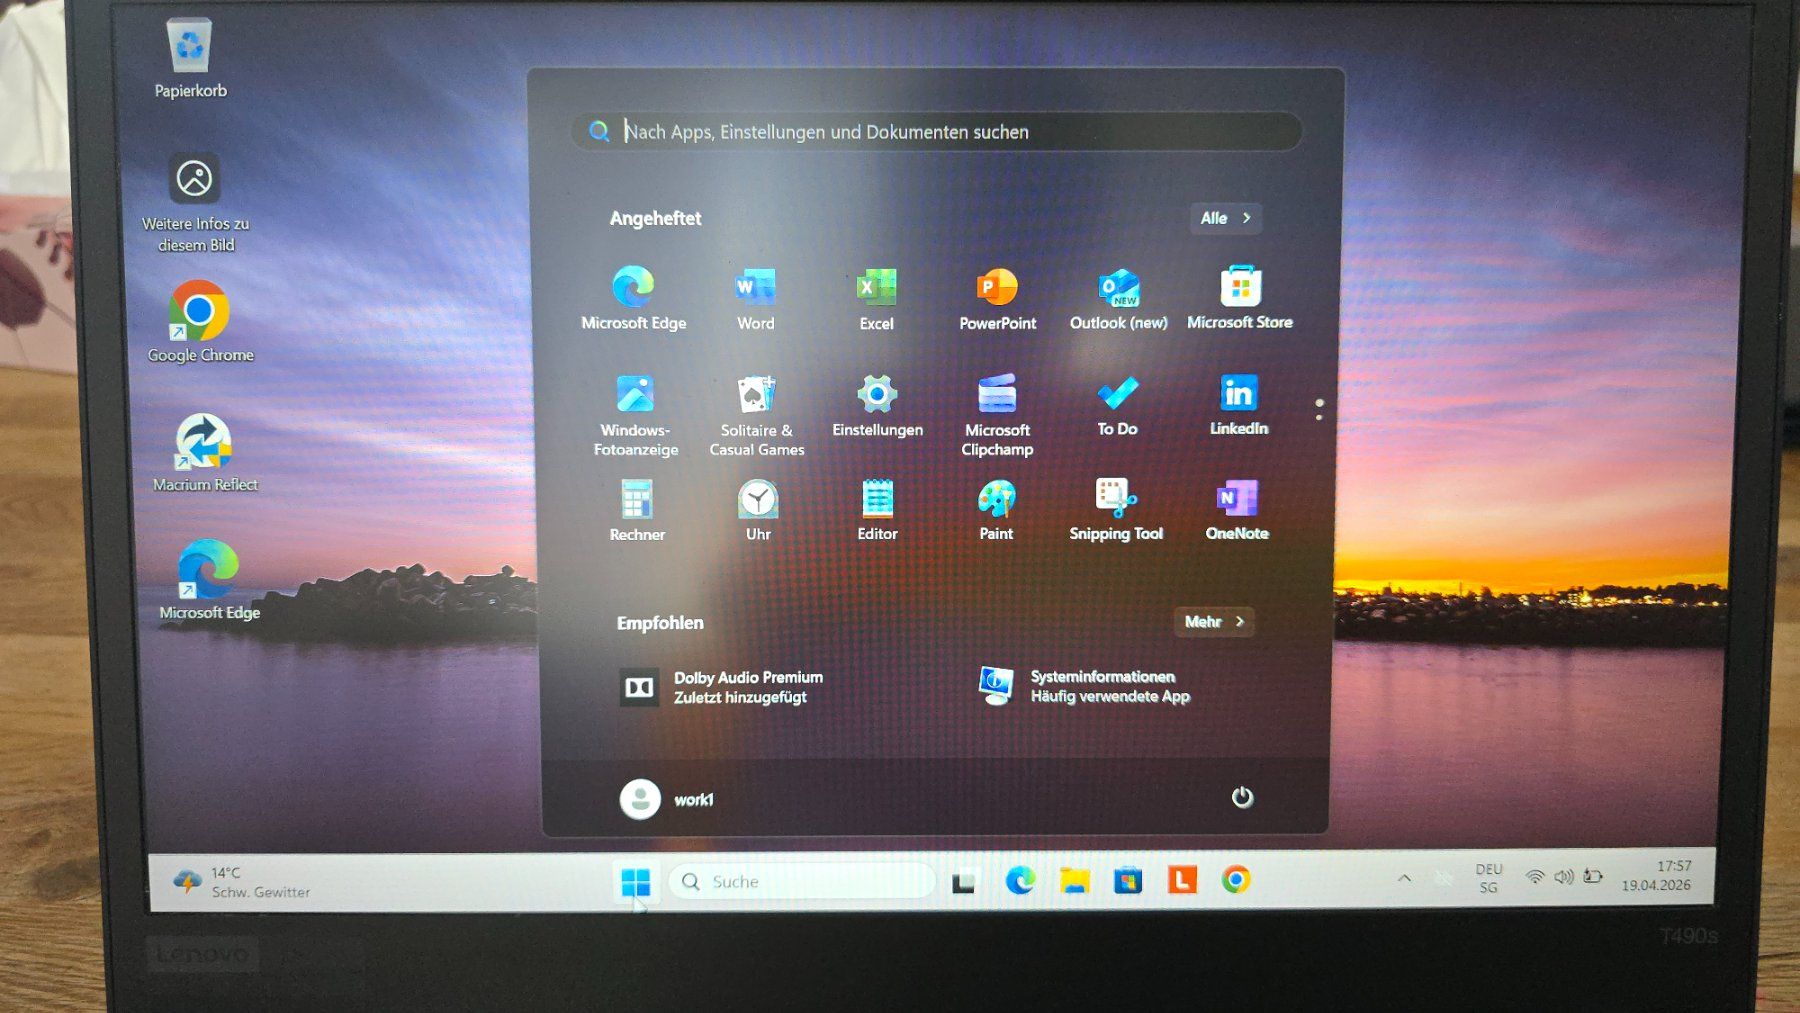
Task: Open Einstellungen settings app
Action: [x=877, y=406]
